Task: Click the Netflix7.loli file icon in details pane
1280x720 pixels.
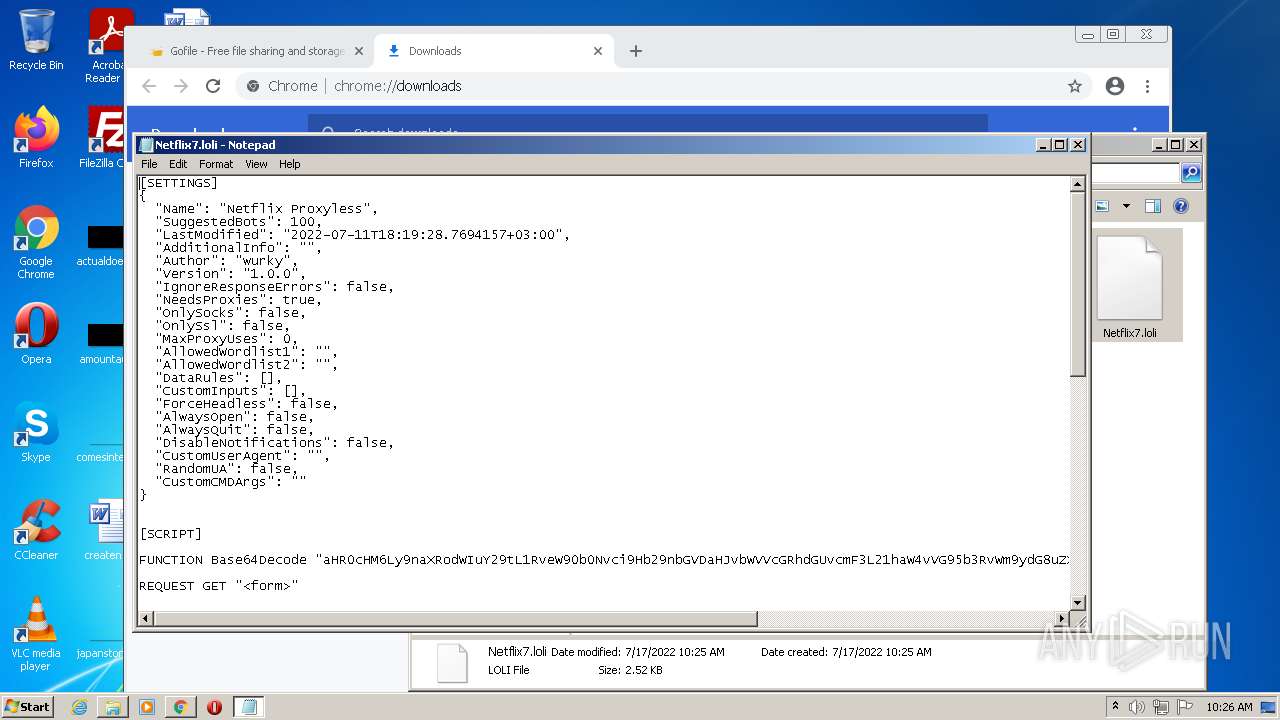Action: (452, 663)
